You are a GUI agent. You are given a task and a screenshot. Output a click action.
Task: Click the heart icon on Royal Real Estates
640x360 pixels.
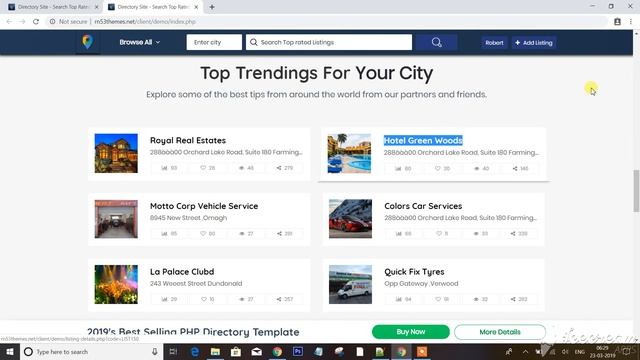coord(203,168)
